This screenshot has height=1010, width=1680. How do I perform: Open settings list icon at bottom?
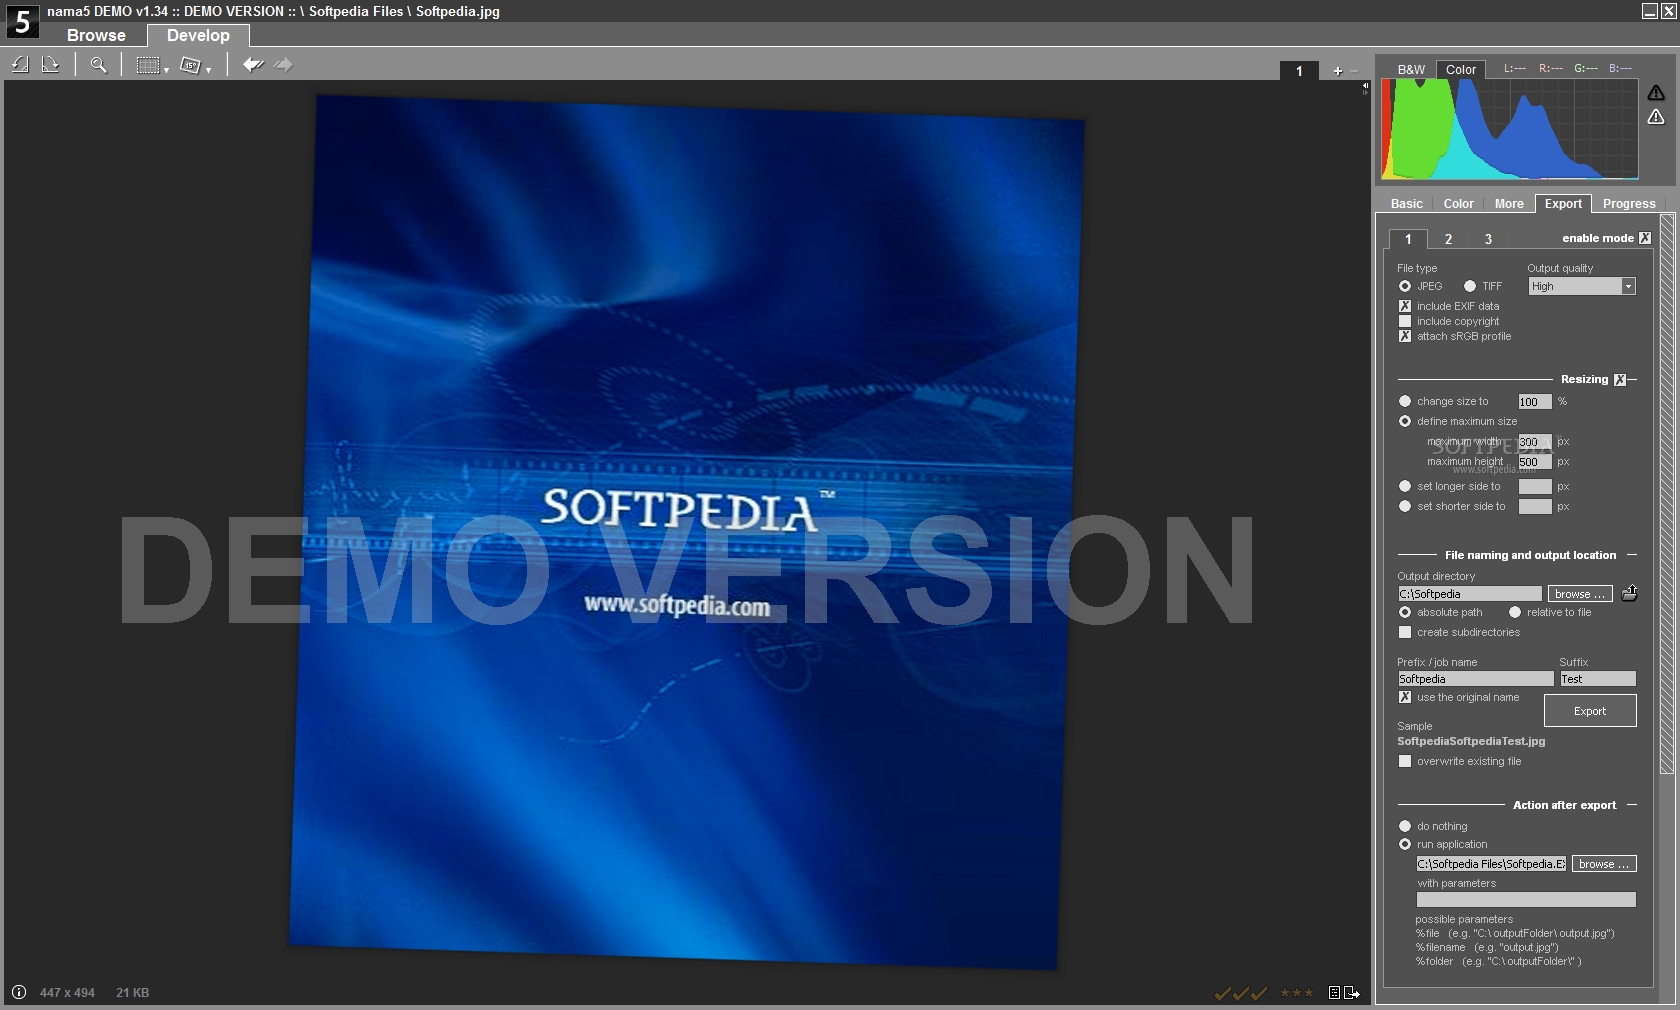click(x=1334, y=993)
